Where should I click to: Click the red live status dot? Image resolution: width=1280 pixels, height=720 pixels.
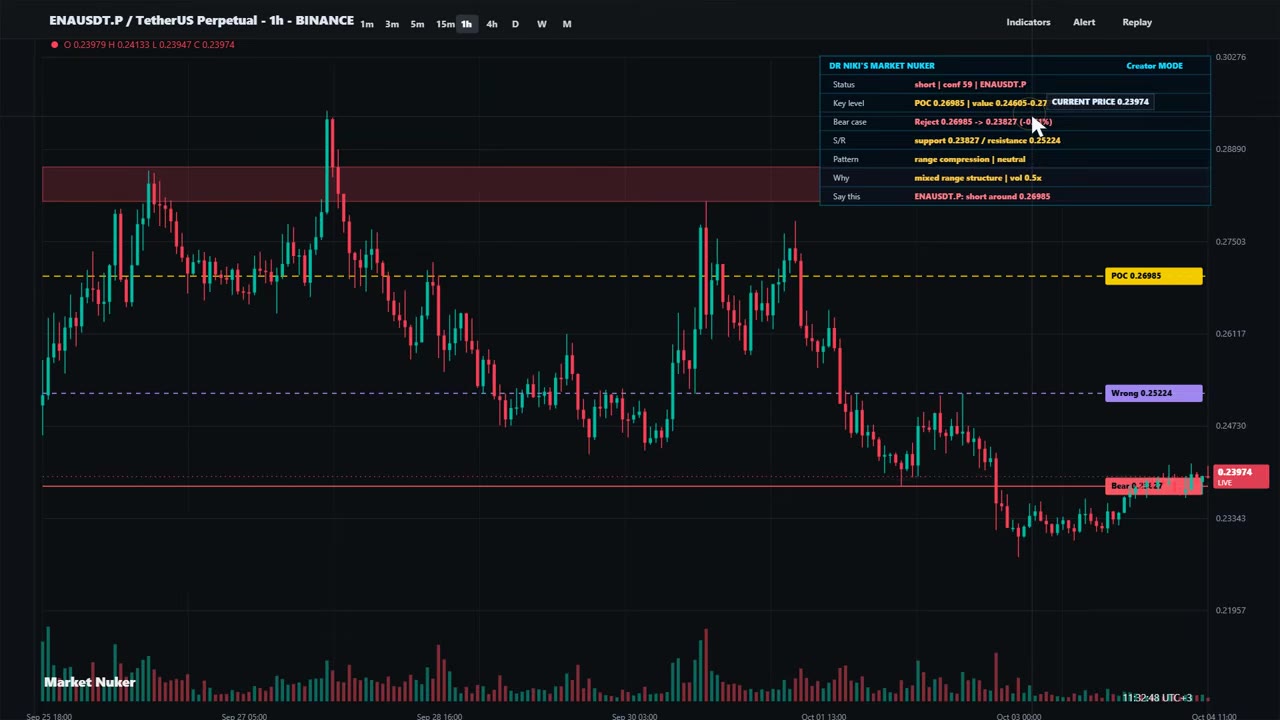[54, 44]
